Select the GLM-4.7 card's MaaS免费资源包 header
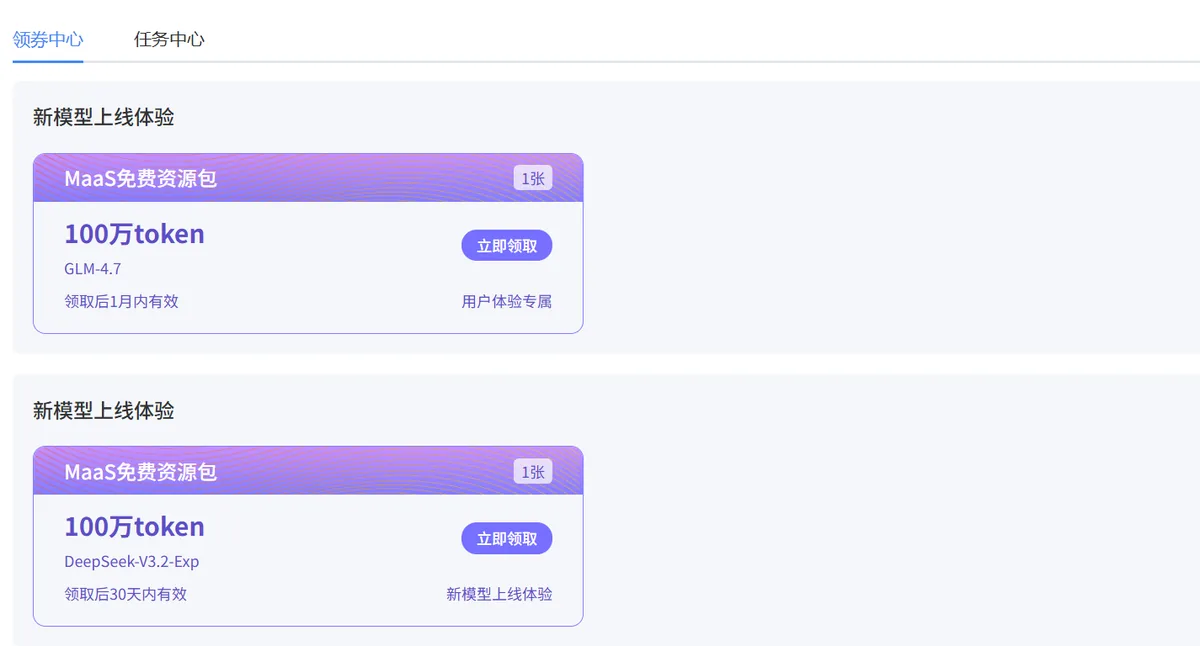This screenshot has width=1200, height=646. point(141,179)
